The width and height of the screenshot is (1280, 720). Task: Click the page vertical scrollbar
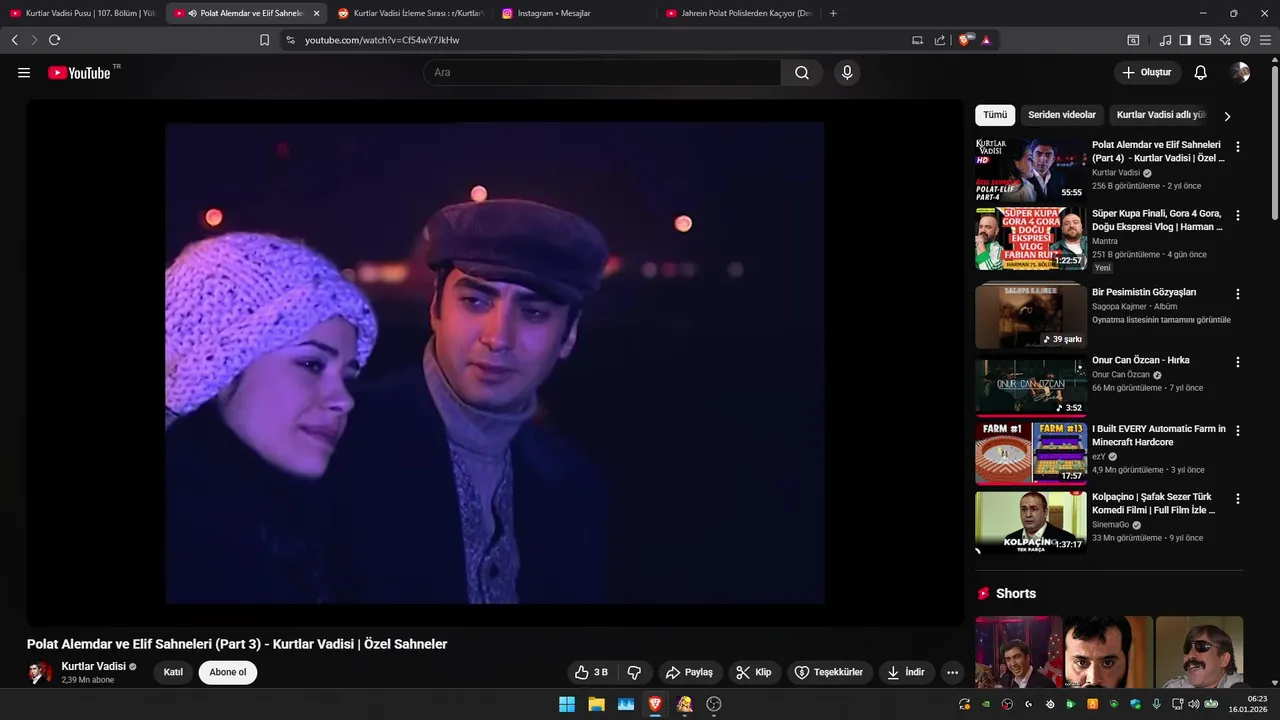coord(1274,140)
